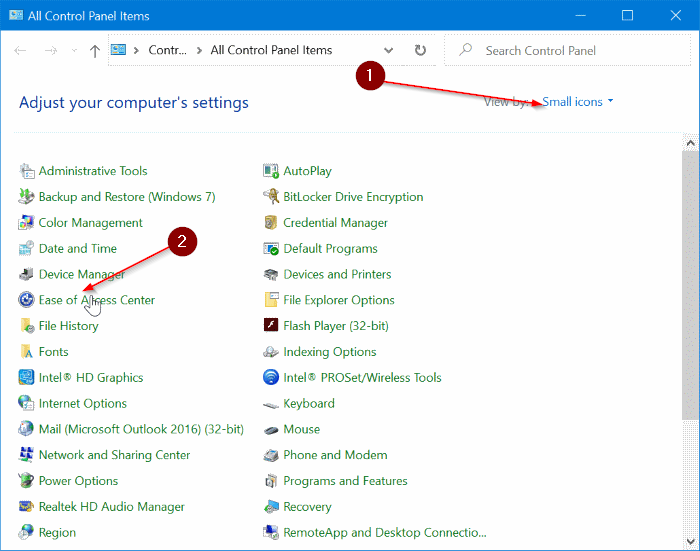Expand the address bar history dropdown
The width and height of the screenshot is (700, 551).
(388, 50)
